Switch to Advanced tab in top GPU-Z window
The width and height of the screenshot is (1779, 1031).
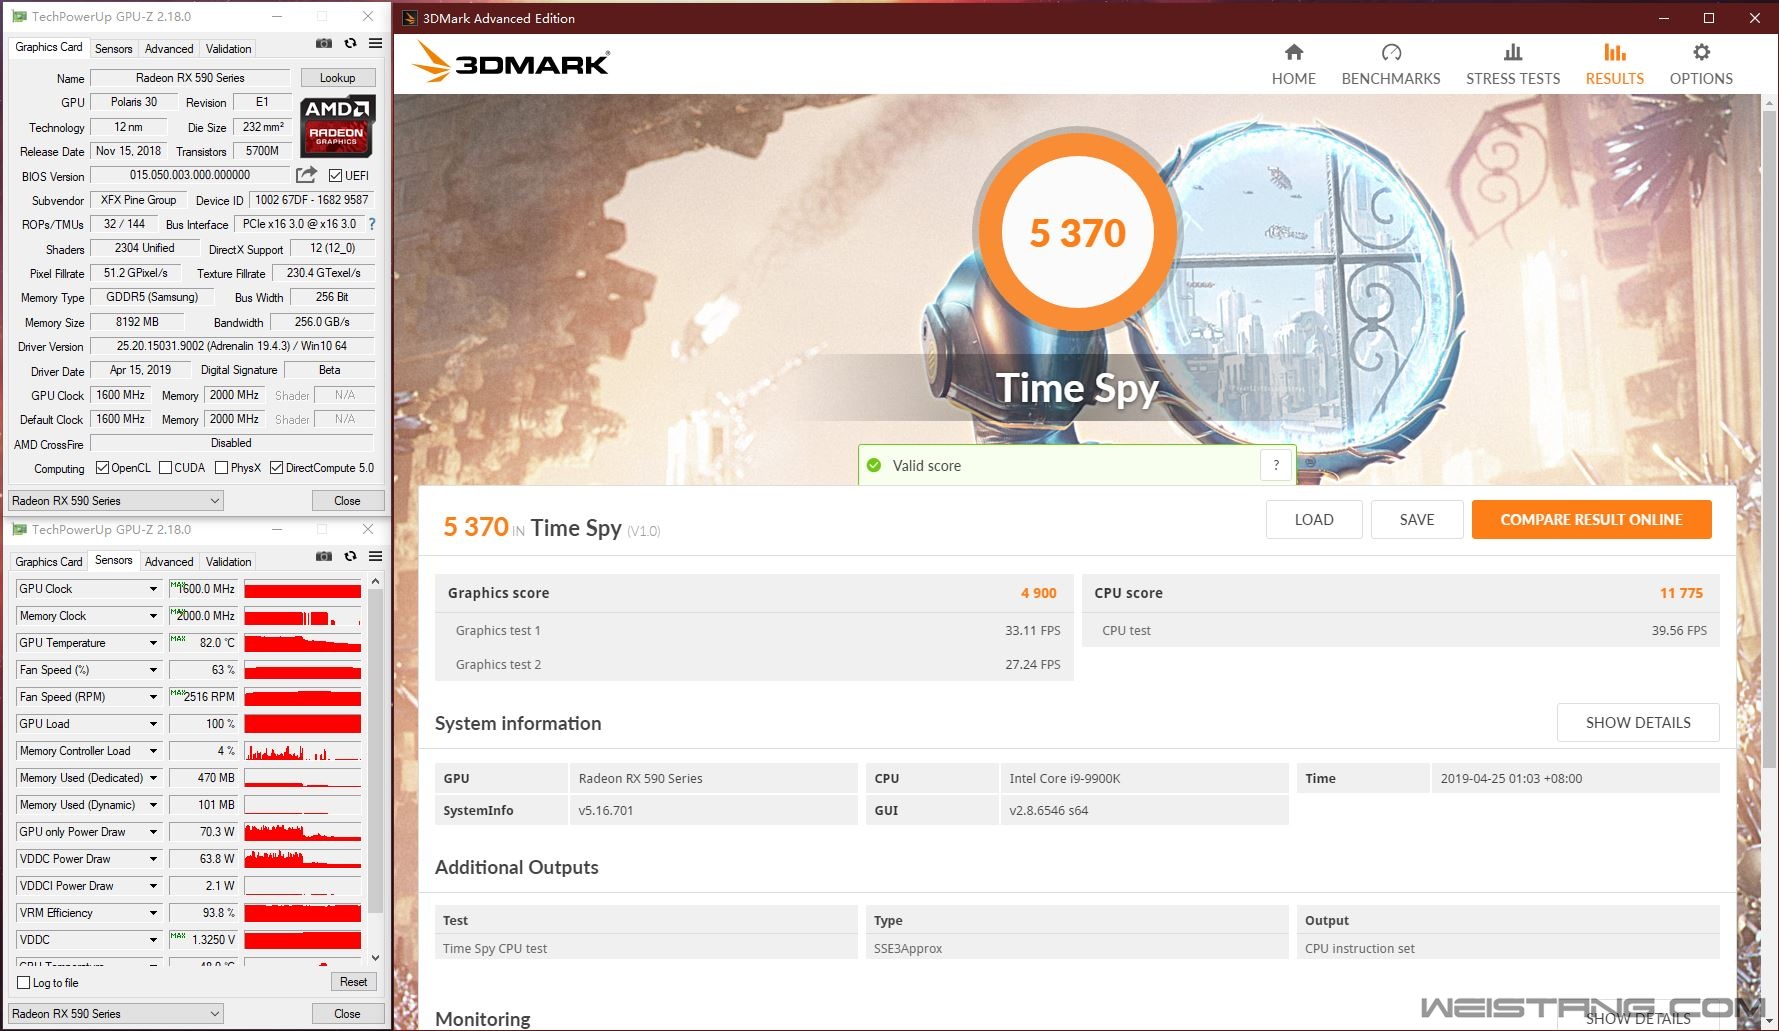pyautogui.click(x=169, y=49)
